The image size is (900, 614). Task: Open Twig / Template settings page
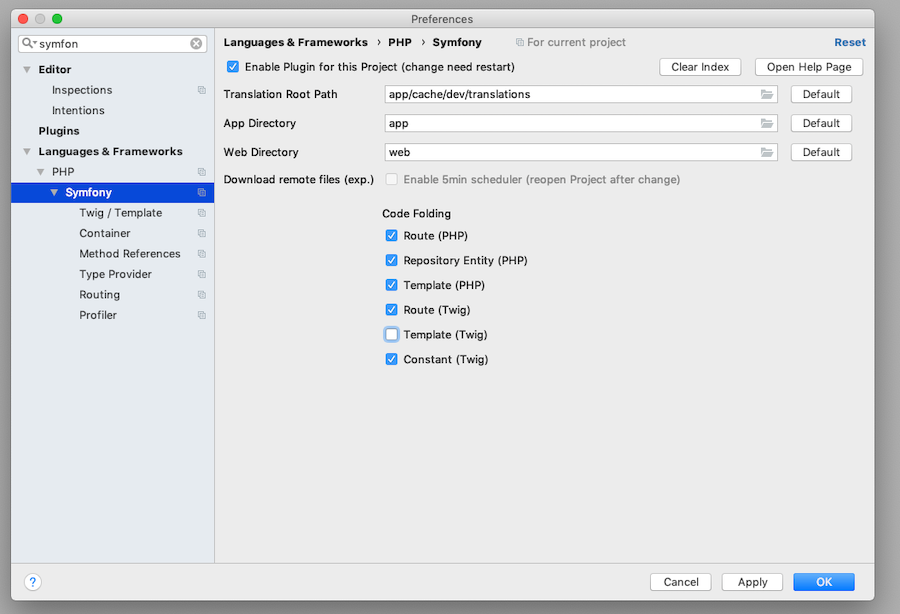[121, 213]
